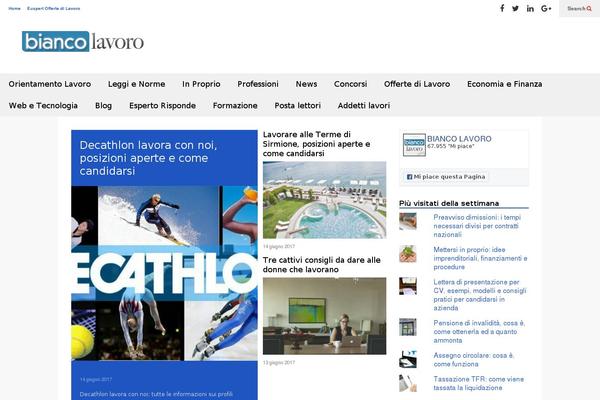
Task: Go to the Blog menu item
Action: point(103,105)
